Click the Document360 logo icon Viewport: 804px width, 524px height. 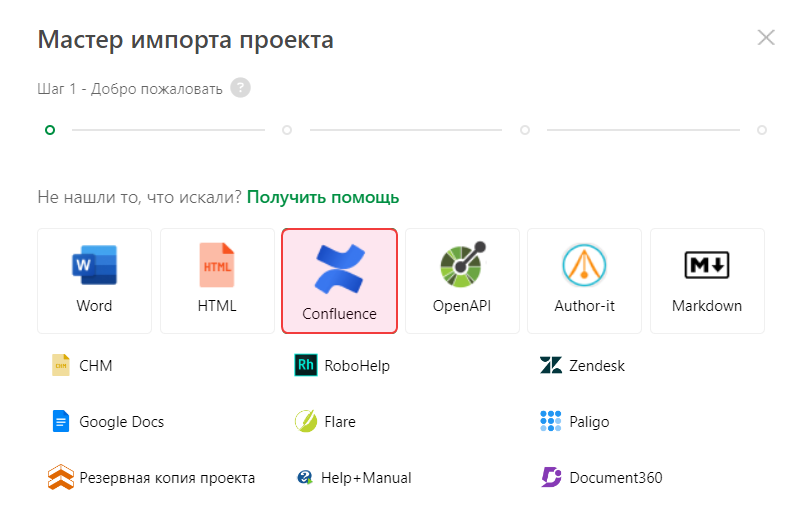point(551,477)
